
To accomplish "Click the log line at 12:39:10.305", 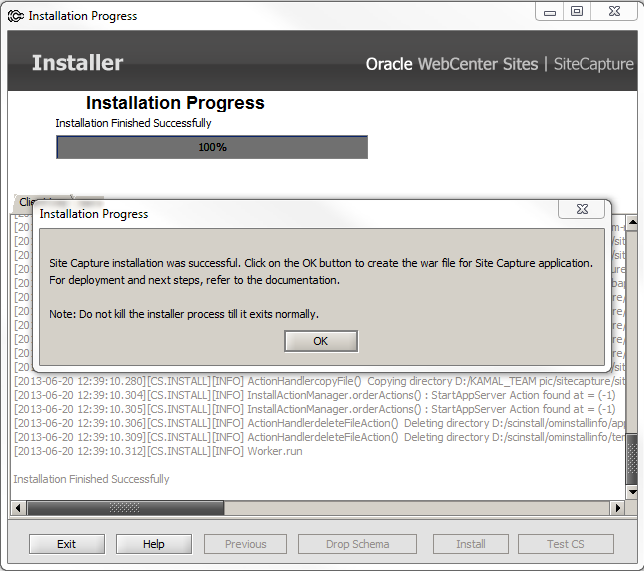I will [315, 409].
